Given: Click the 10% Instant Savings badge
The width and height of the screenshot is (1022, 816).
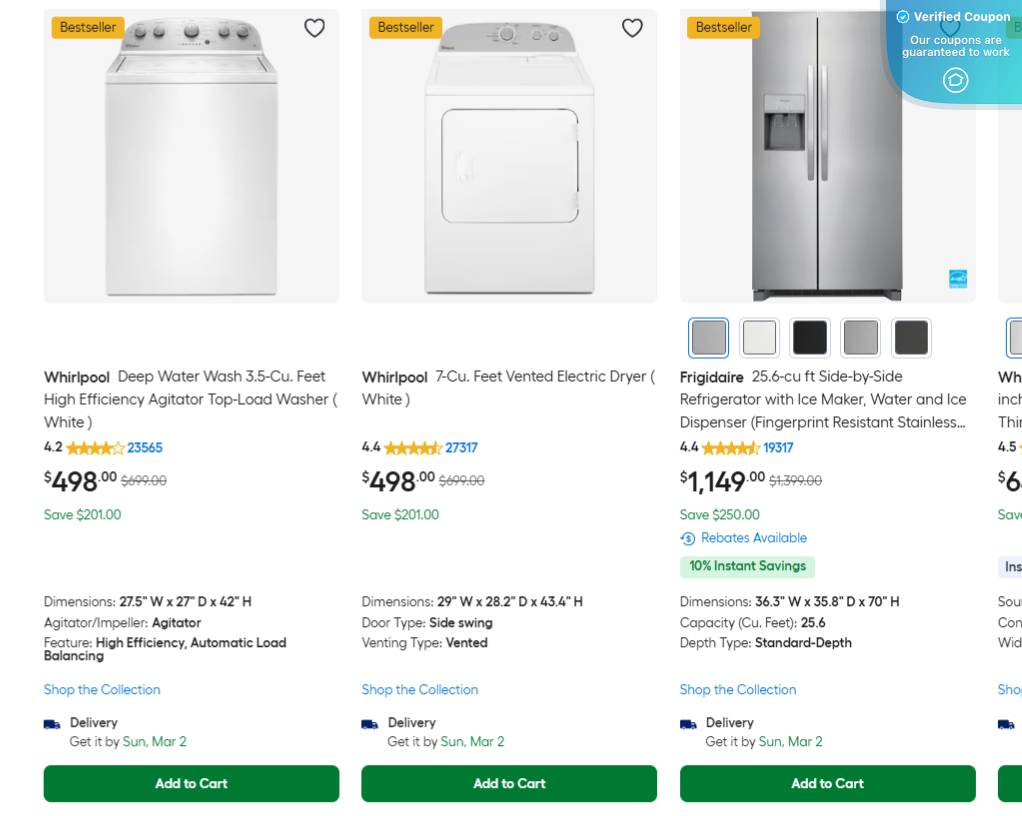Looking at the screenshot, I should tap(747, 566).
